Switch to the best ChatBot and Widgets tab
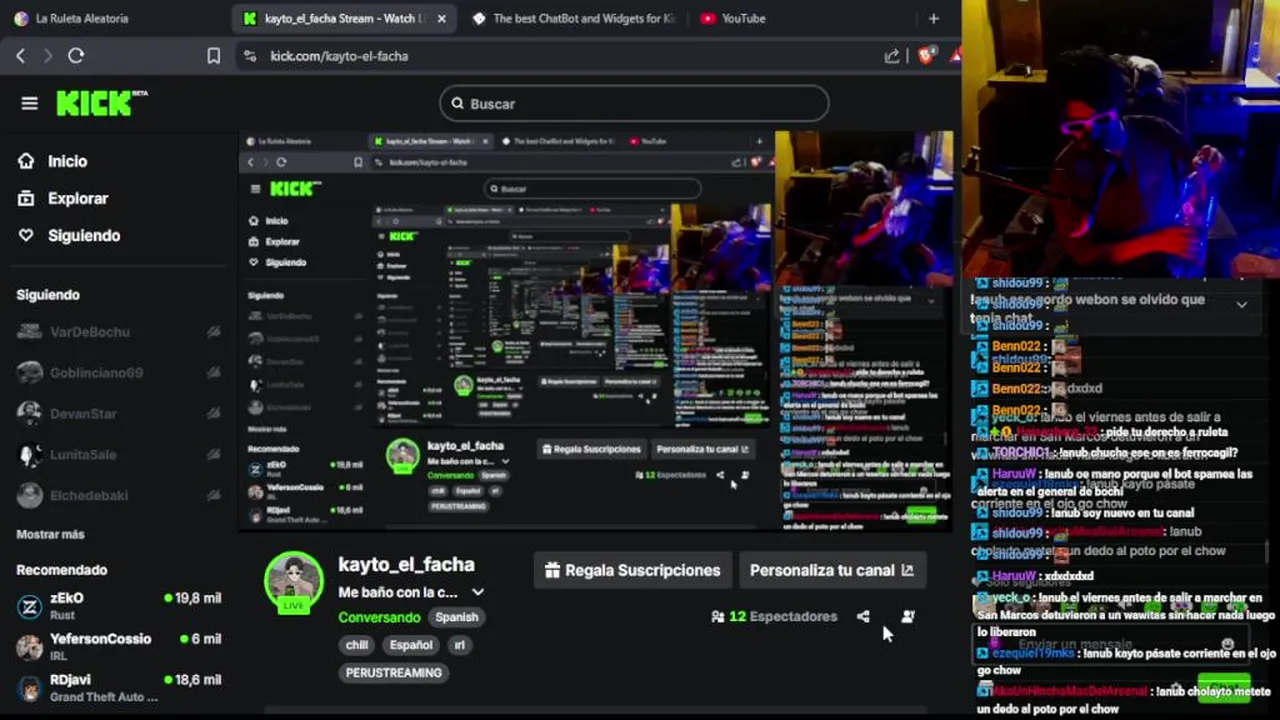The image size is (1280, 720). 575,18
